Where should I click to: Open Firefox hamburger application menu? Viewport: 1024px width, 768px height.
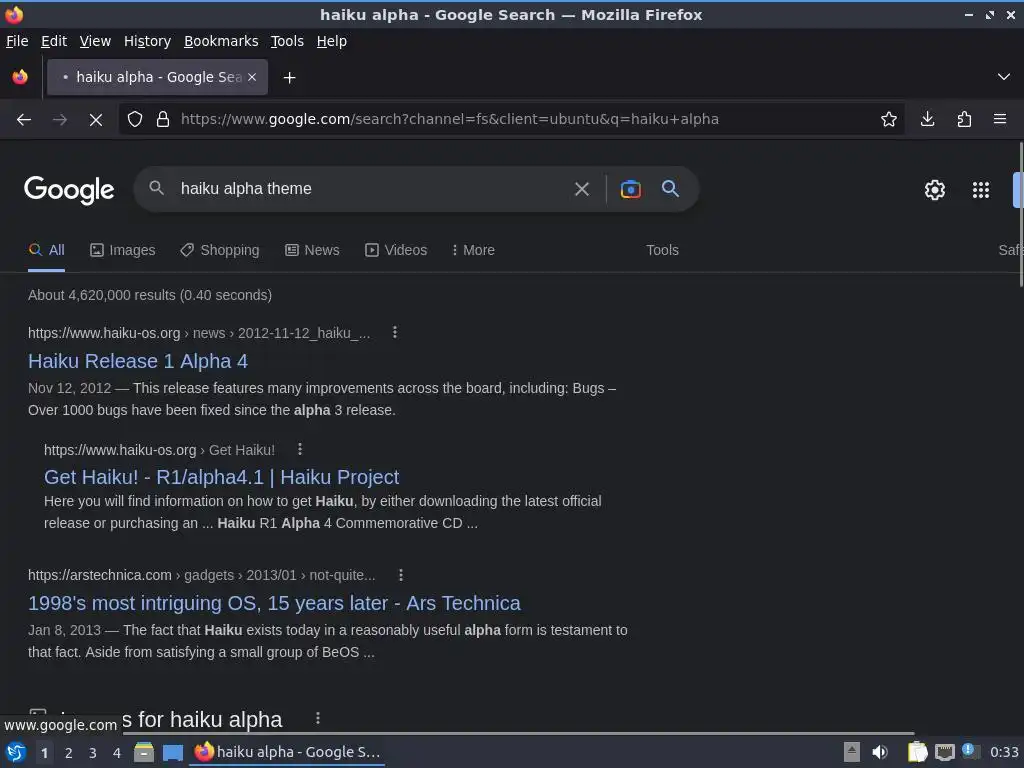[x=1000, y=120]
